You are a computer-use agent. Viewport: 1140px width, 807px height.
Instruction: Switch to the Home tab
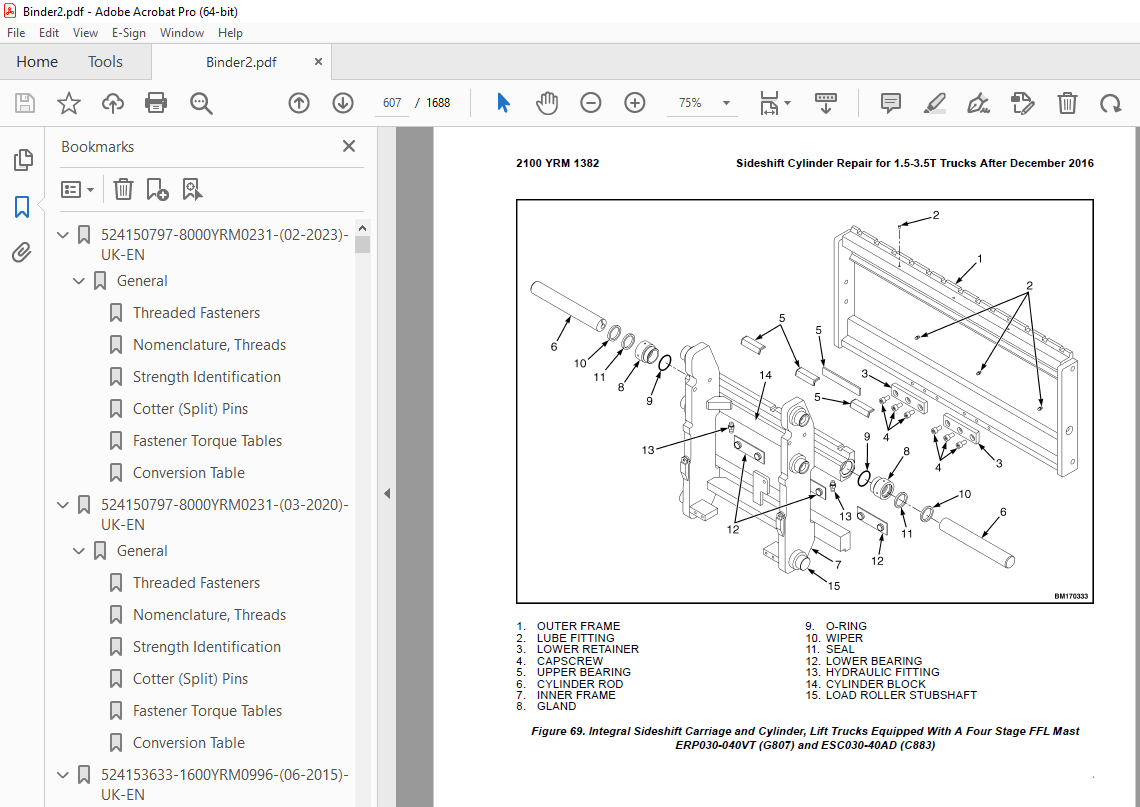click(x=37, y=62)
